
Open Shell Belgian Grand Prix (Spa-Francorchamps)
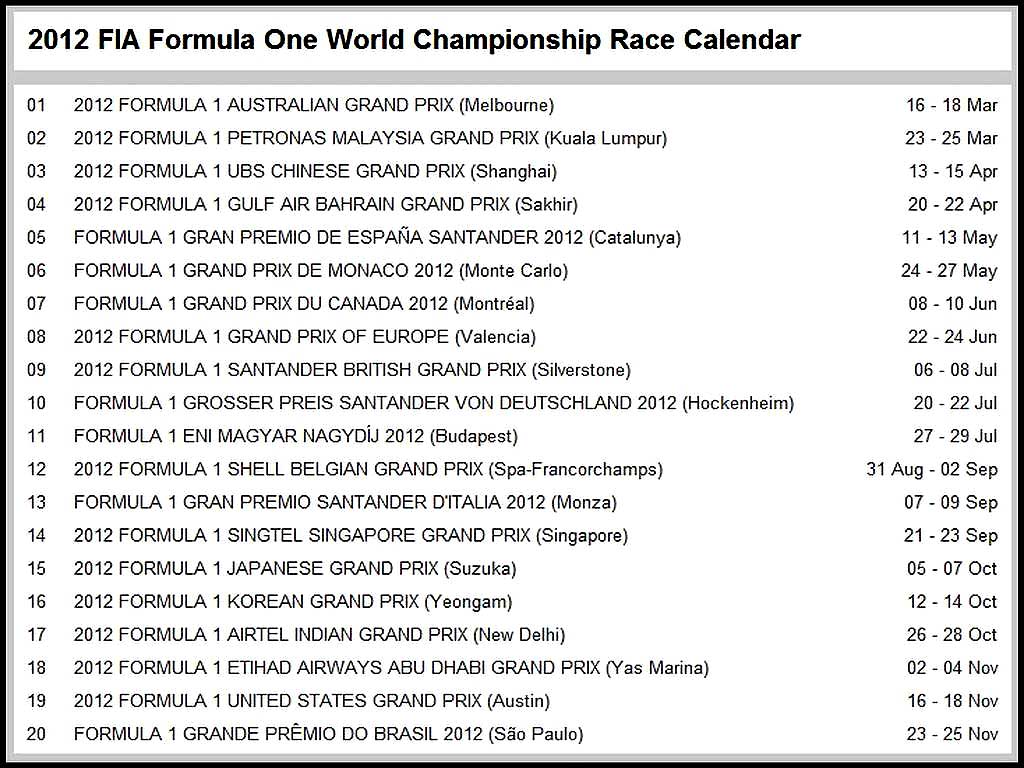[x=368, y=469]
